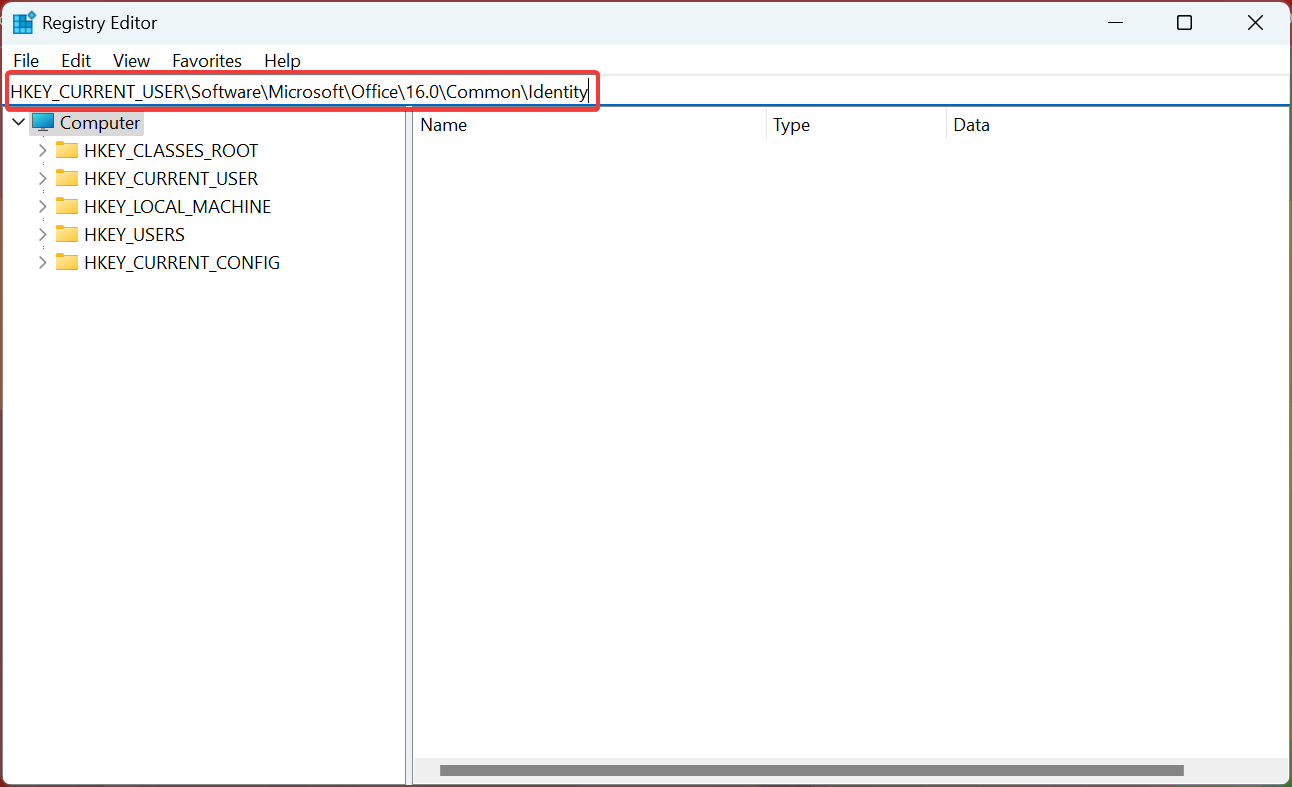Select the HKEY_CLASSES_ROOT label
This screenshot has width=1292, height=787.
coord(171,151)
